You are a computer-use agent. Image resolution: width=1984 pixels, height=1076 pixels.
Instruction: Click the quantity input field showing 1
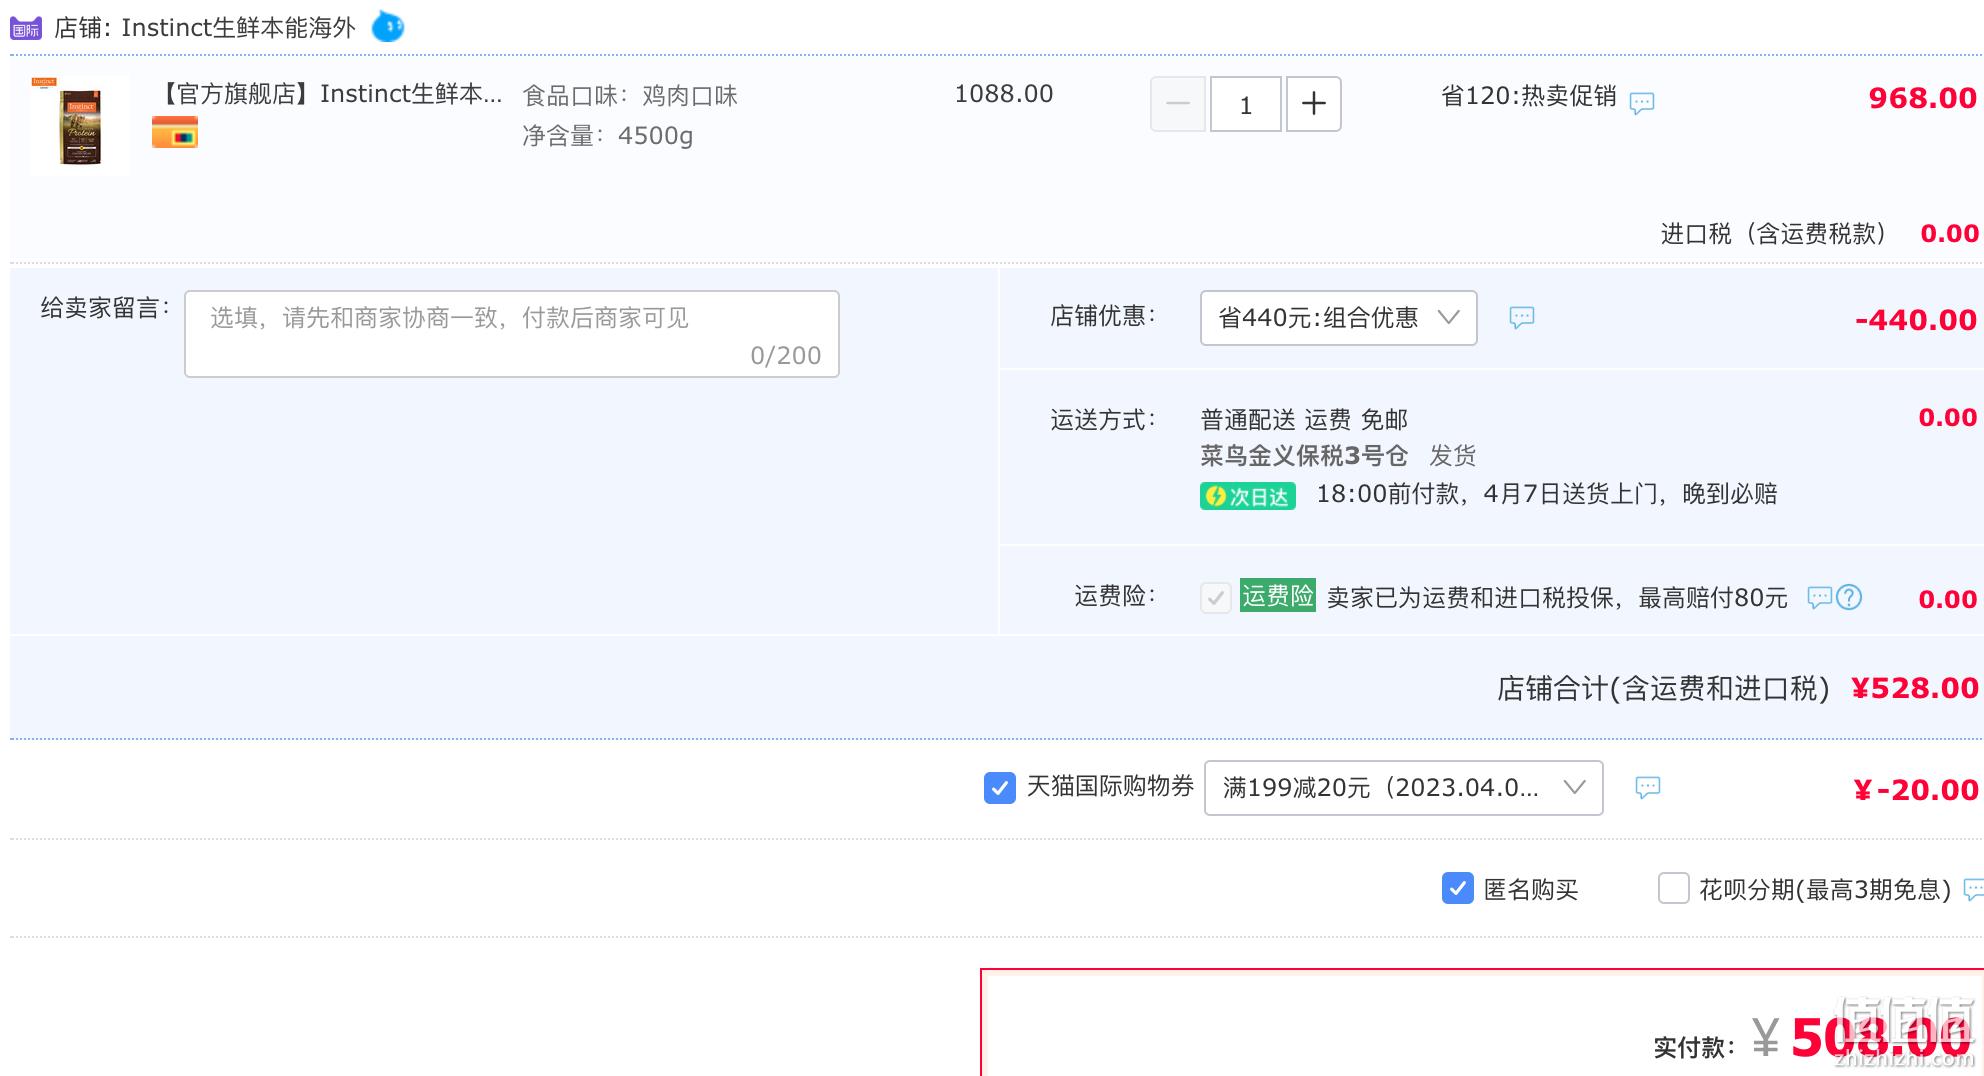pyautogui.click(x=1246, y=104)
